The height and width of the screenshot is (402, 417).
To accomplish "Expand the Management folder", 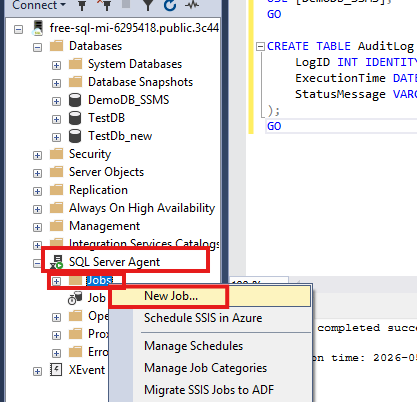I will point(37,227).
